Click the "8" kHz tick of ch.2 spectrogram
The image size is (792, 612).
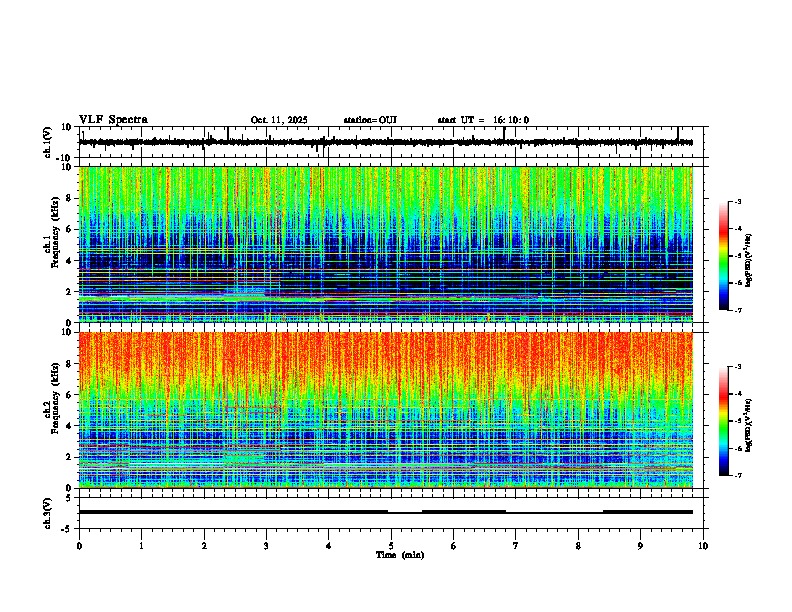coord(70,364)
